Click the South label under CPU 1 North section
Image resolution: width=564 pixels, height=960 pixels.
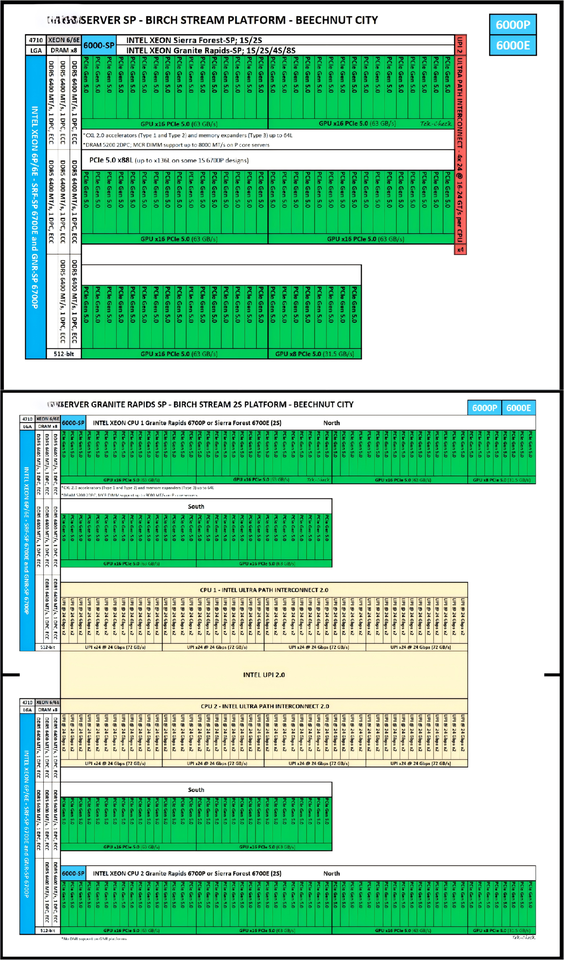click(x=197, y=506)
